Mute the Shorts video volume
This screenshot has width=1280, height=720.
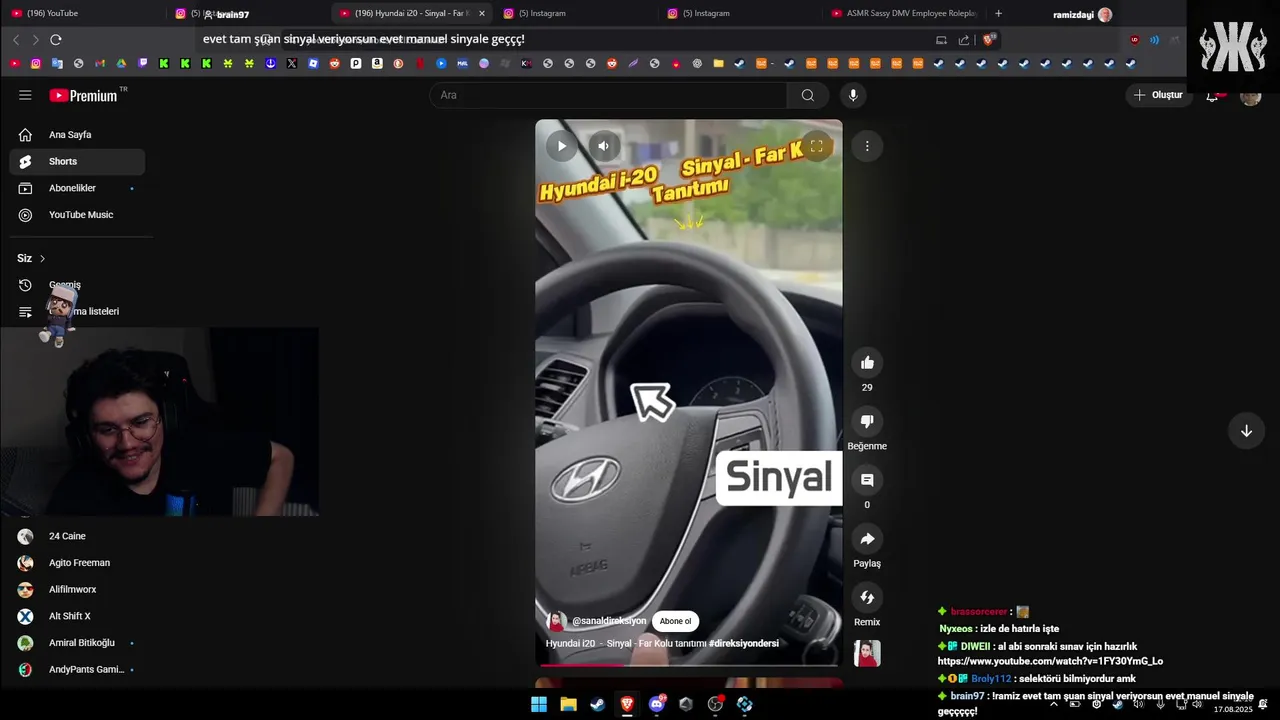(603, 146)
